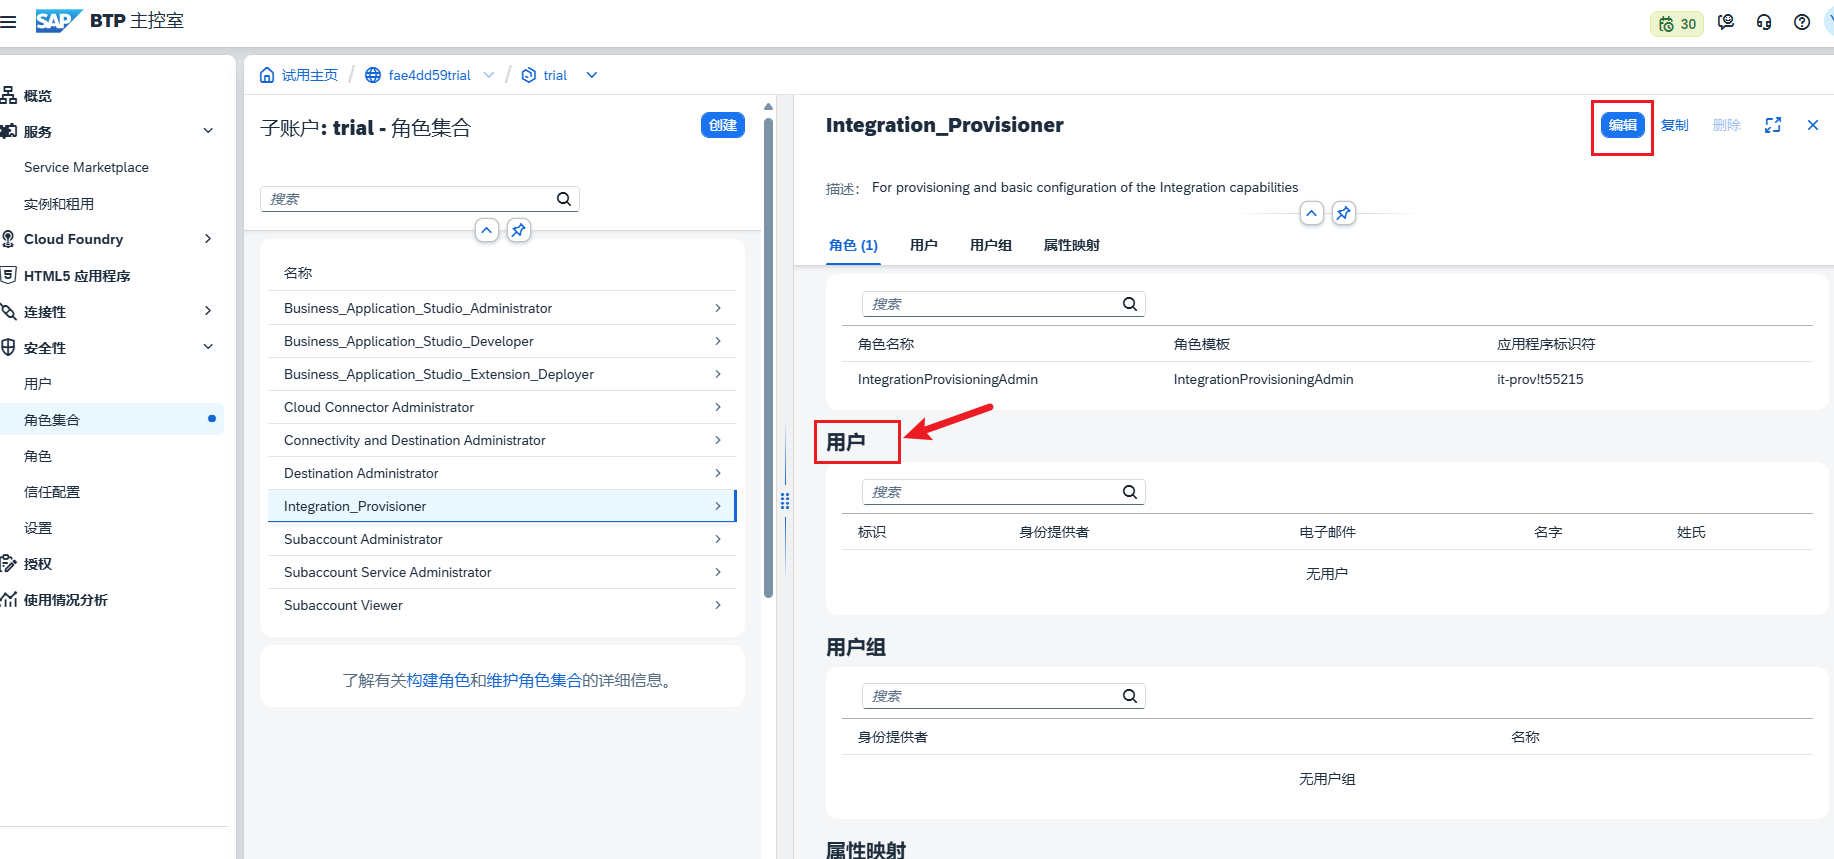1834x859 pixels.
Task: Select Business_Application_Studio_Developer row
Action: (502, 341)
